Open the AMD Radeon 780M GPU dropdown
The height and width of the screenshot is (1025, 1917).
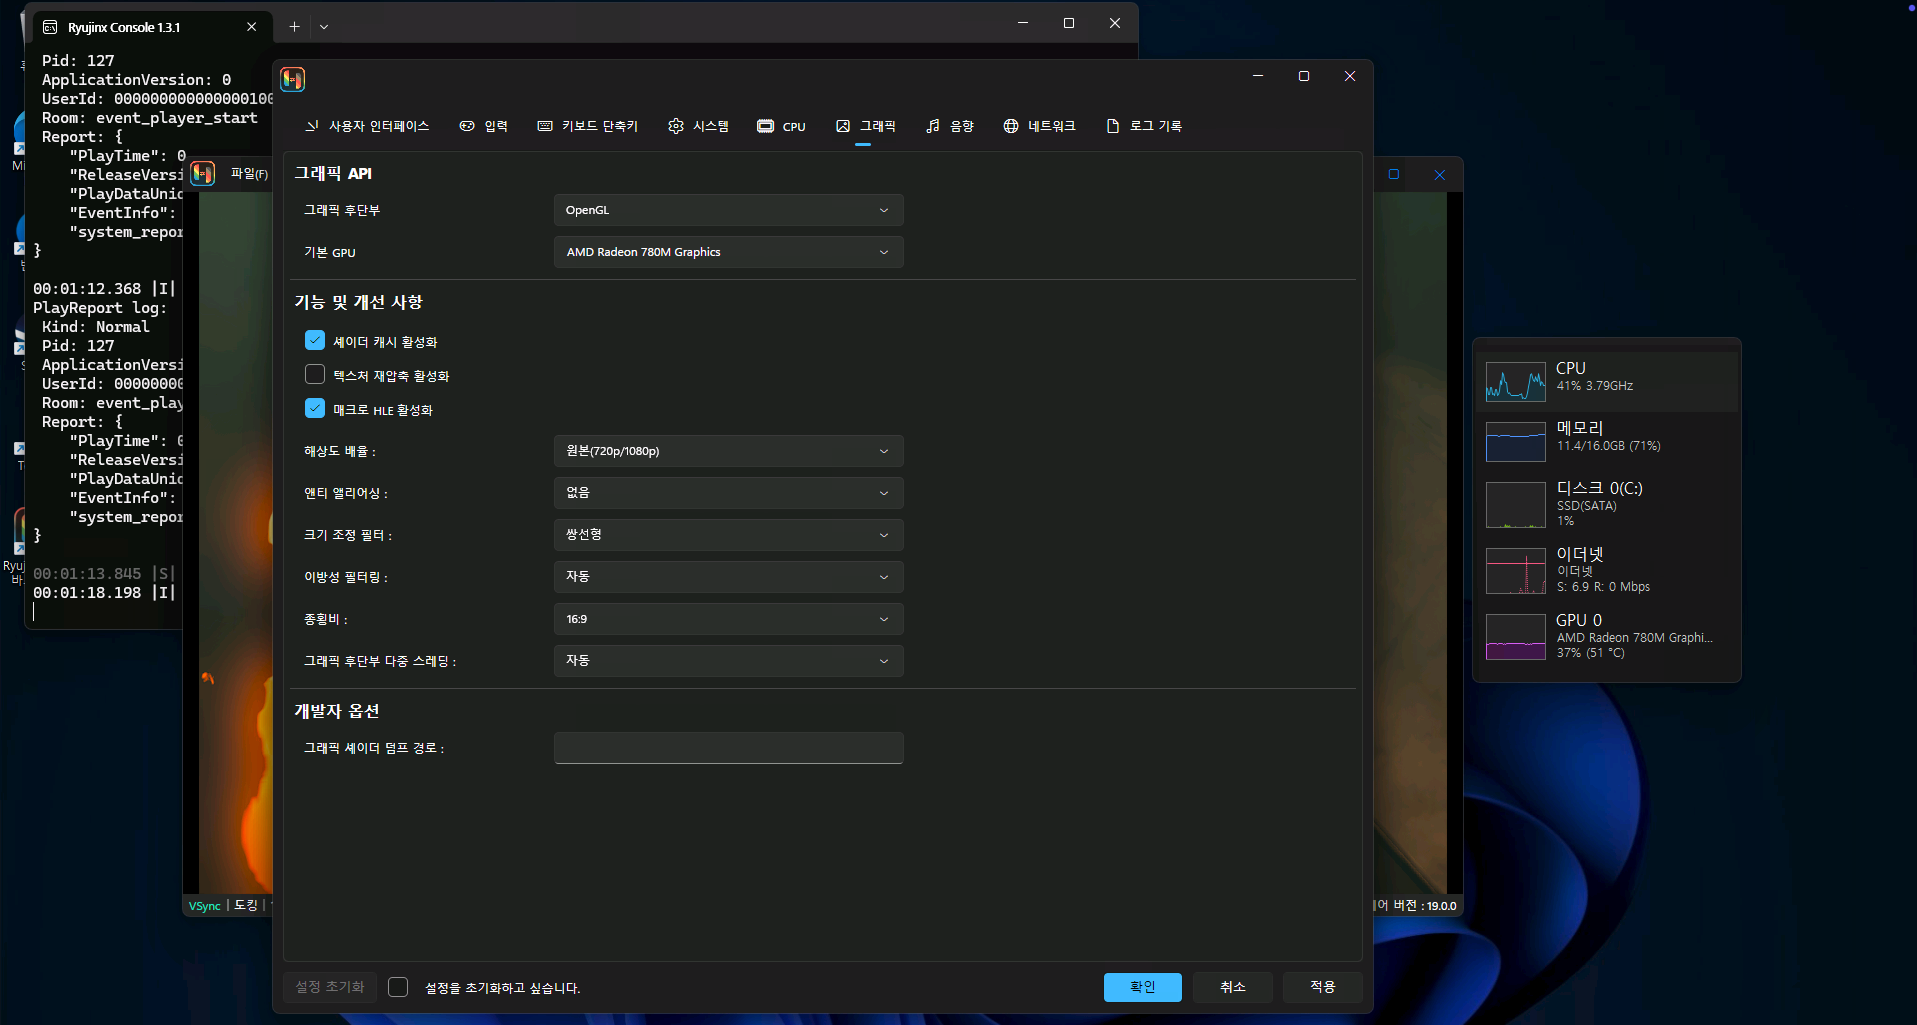click(728, 252)
